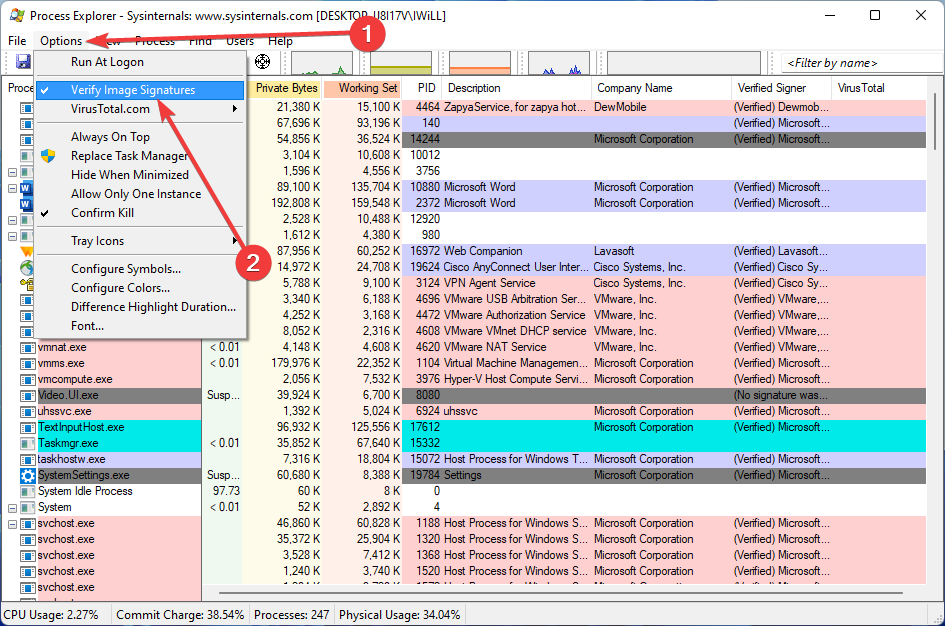Click the physical memory orange graph
The image size is (945, 626).
click(x=480, y=63)
